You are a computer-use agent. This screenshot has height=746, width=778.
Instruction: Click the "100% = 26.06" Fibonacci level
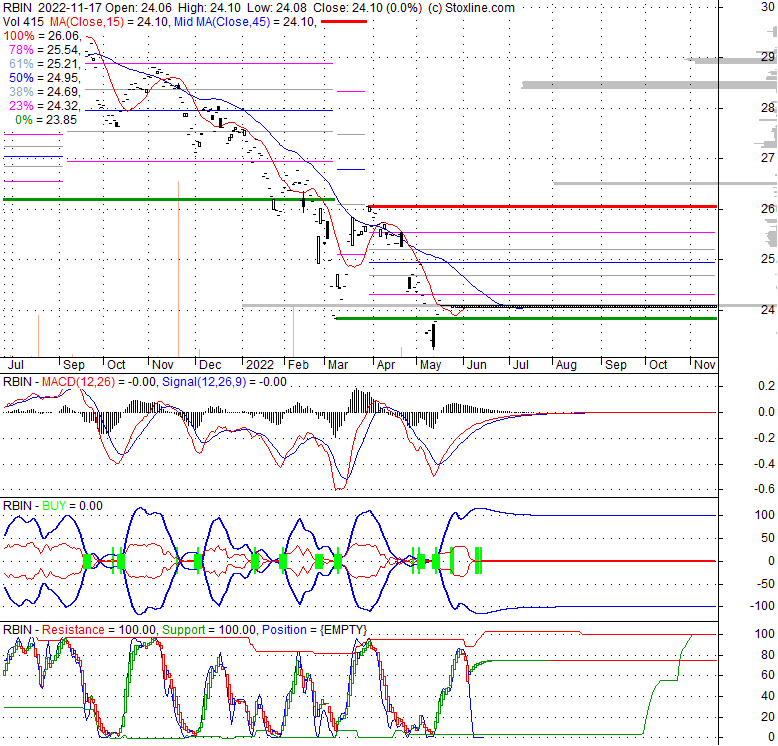click(x=42, y=36)
